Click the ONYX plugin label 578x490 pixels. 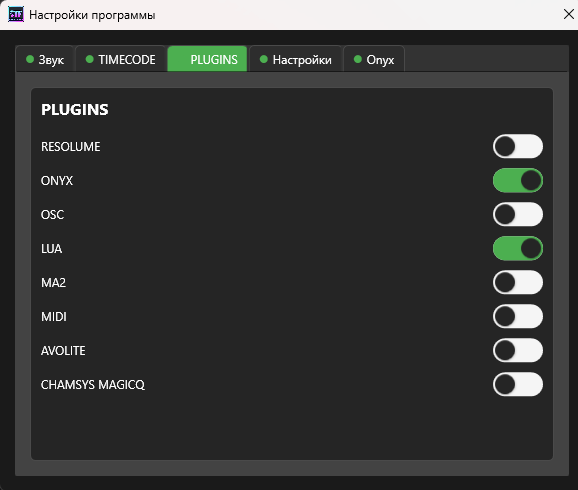click(x=57, y=181)
